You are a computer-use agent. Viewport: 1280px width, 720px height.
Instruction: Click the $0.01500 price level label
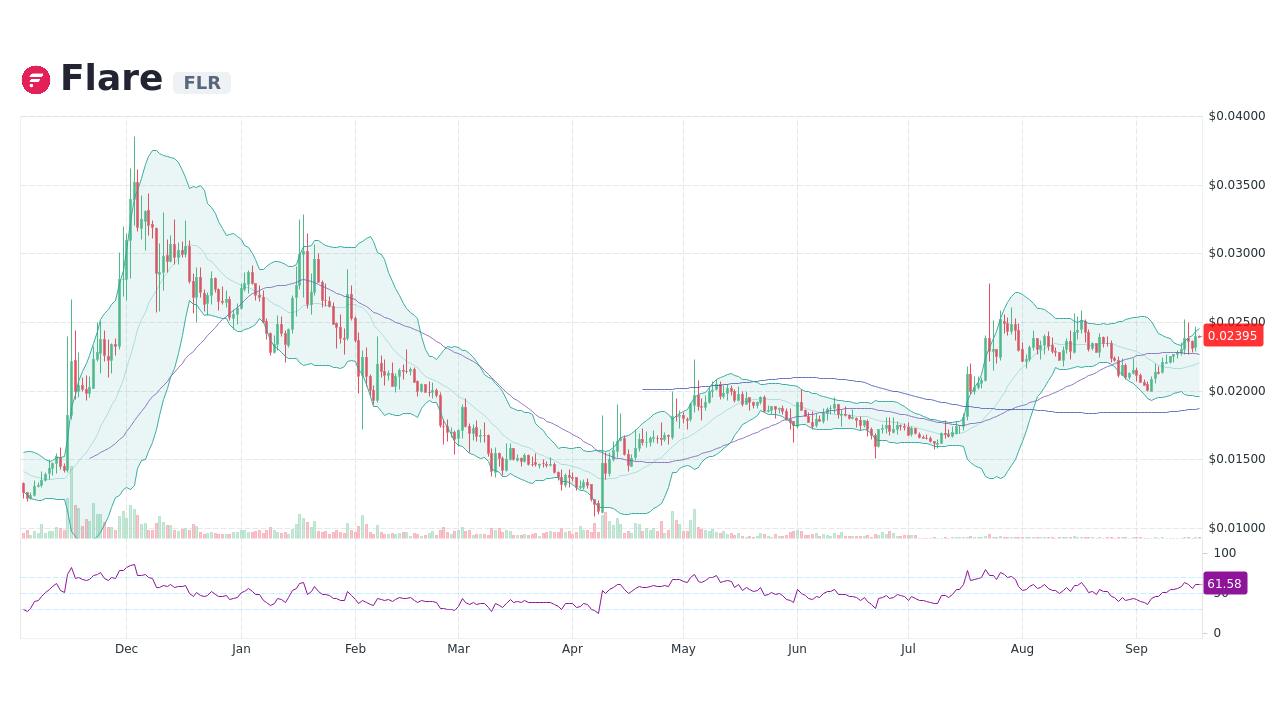(1237, 459)
